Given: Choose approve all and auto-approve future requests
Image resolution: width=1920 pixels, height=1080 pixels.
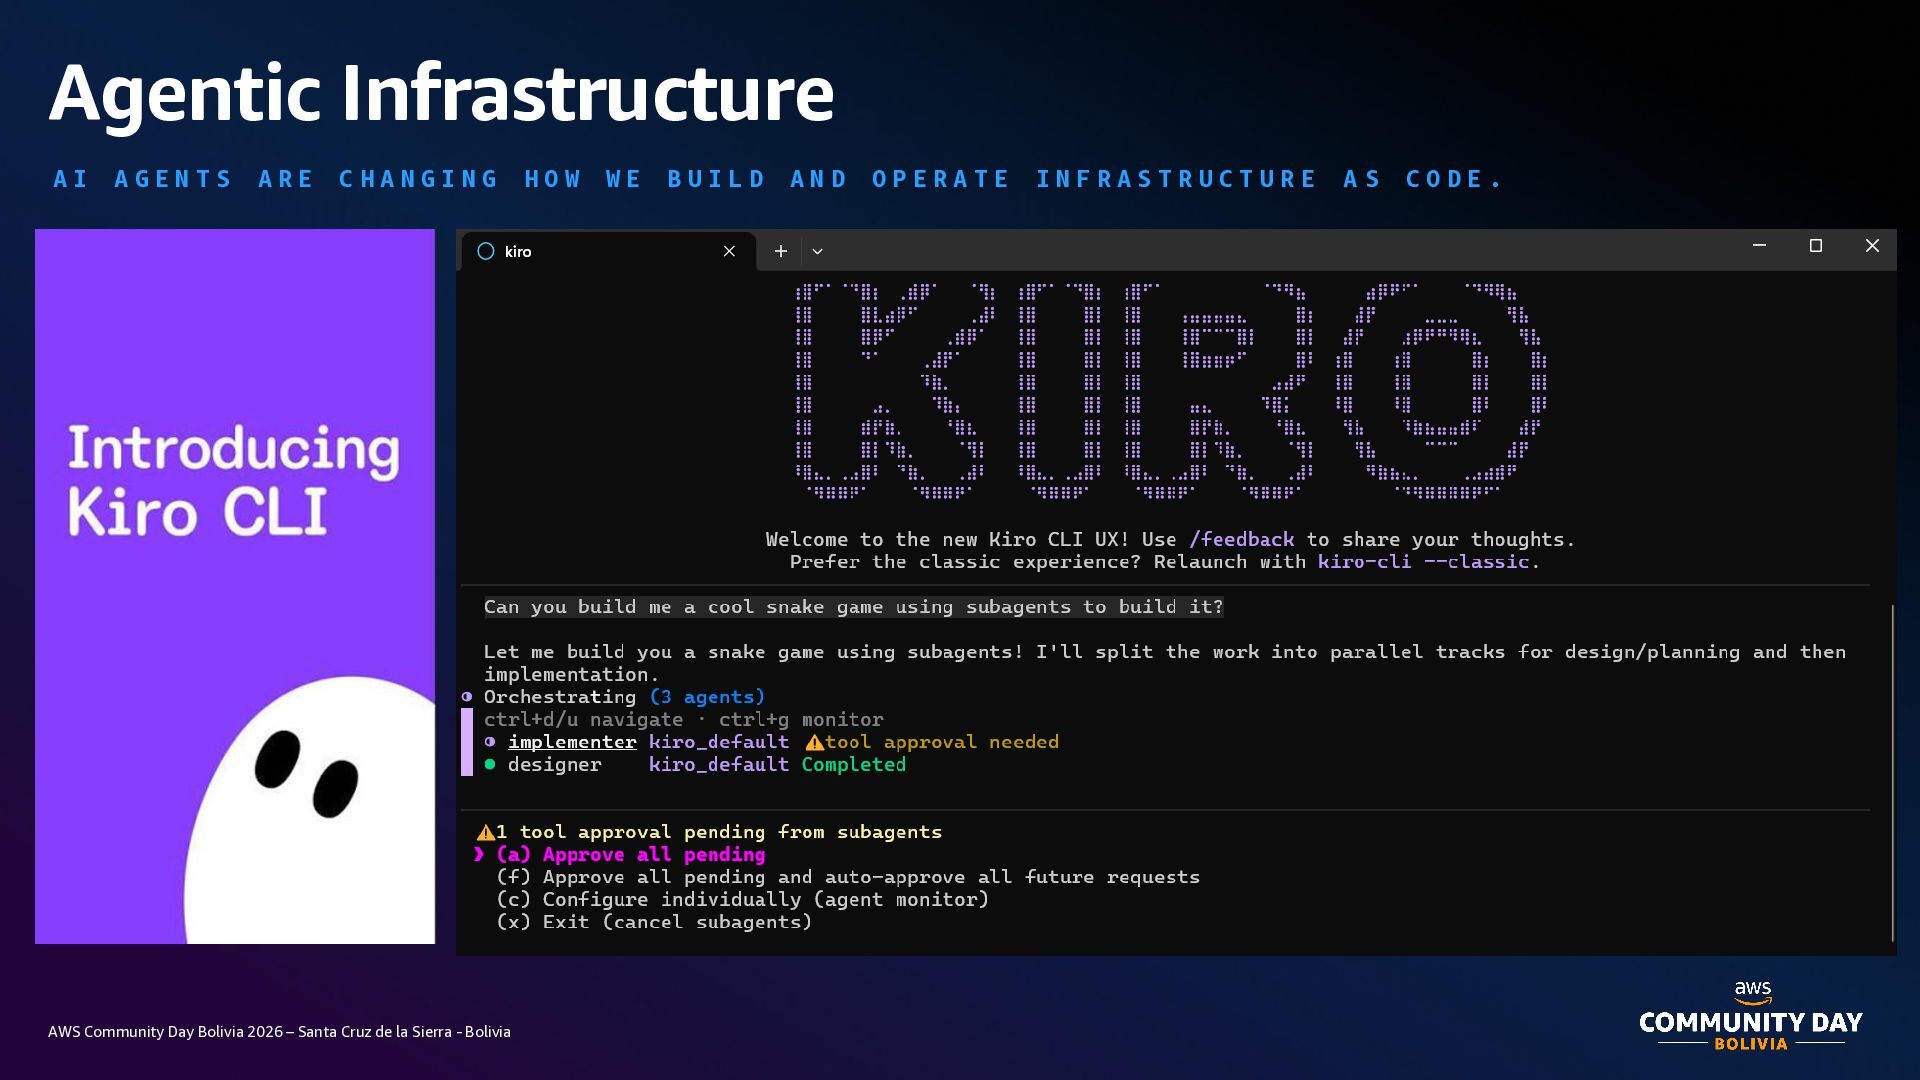Looking at the screenshot, I should [x=848, y=877].
